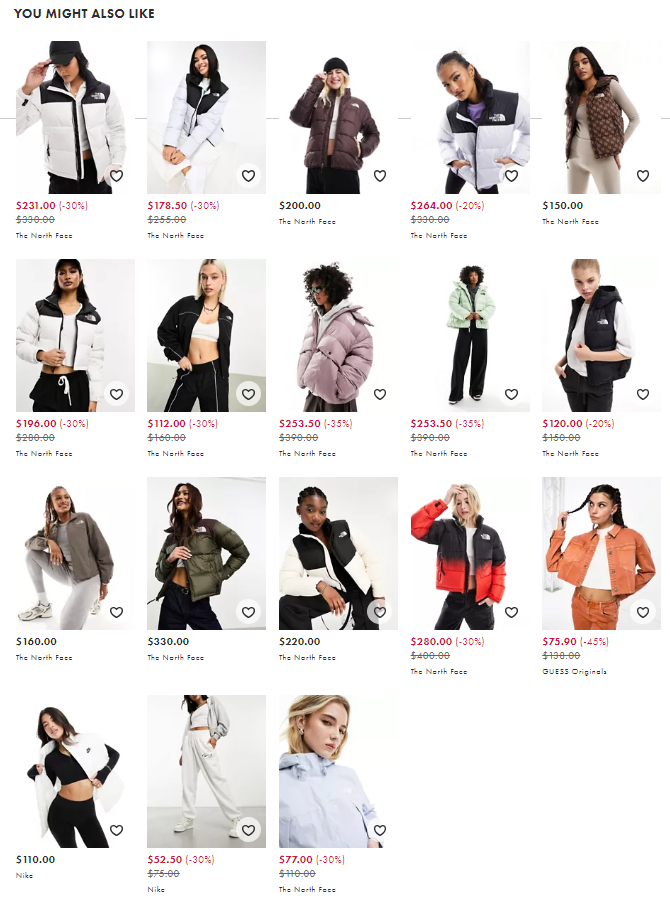
Task: Save the $264.00 North Face jacket via its heart icon
Action: [x=511, y=176]
